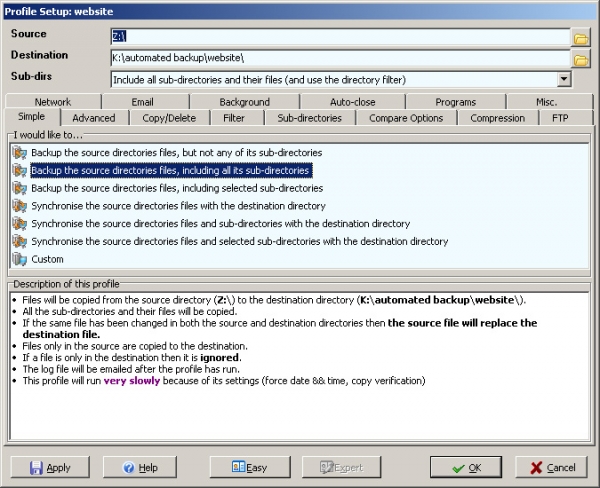Confirm with the OK button
Viewport: 600px width, 488px height.
click(x=466, y=467)
